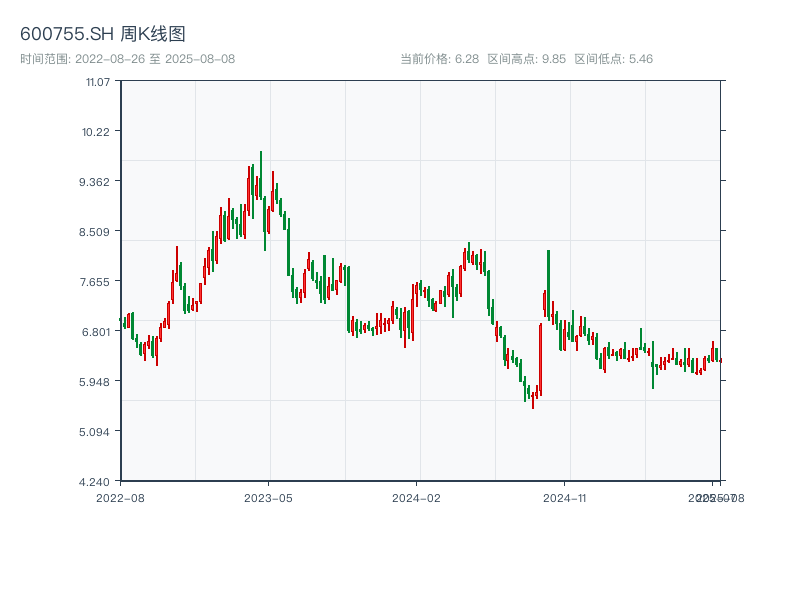Select the 时间范围 date range text
Screen dimensions: 800x600
pos(128,59)
